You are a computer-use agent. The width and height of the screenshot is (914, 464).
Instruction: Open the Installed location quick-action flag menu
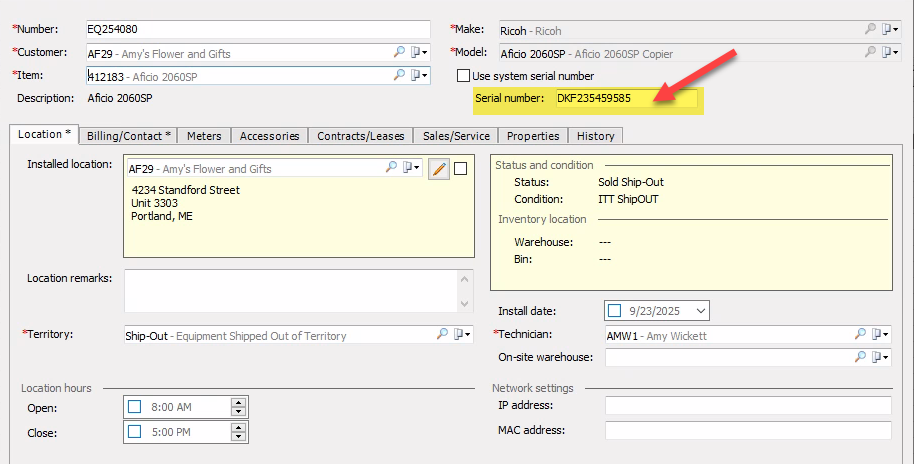pos(411,167)
